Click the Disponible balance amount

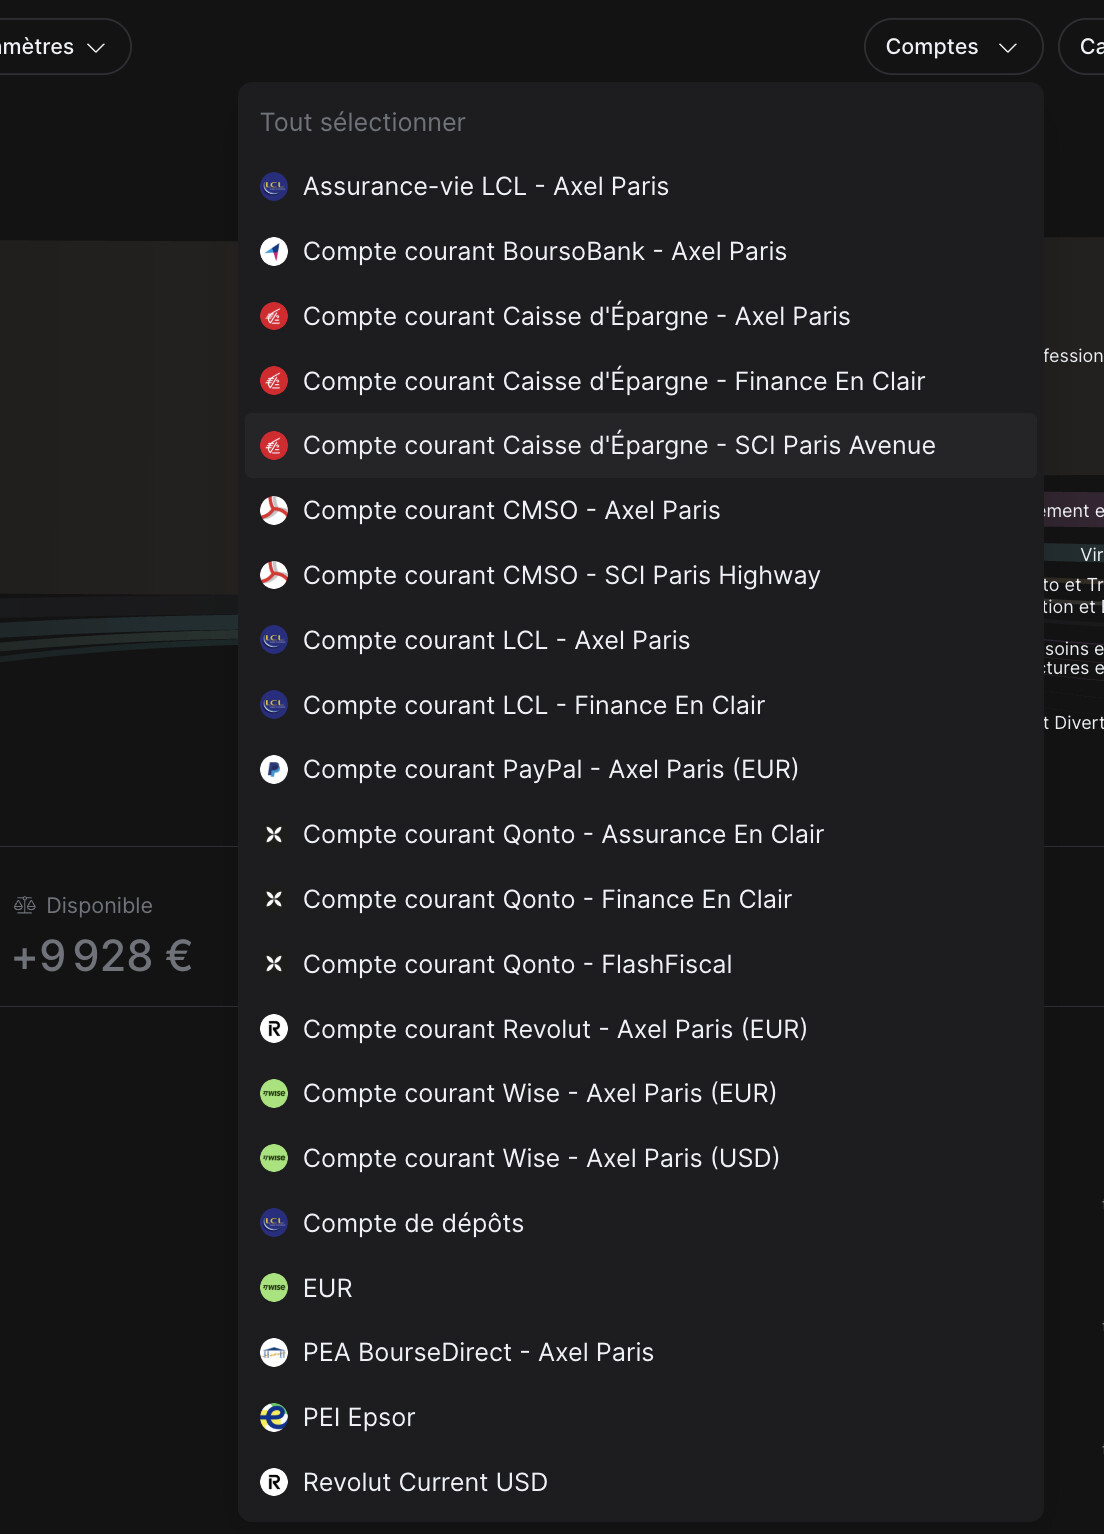click(x=103, y=956)
